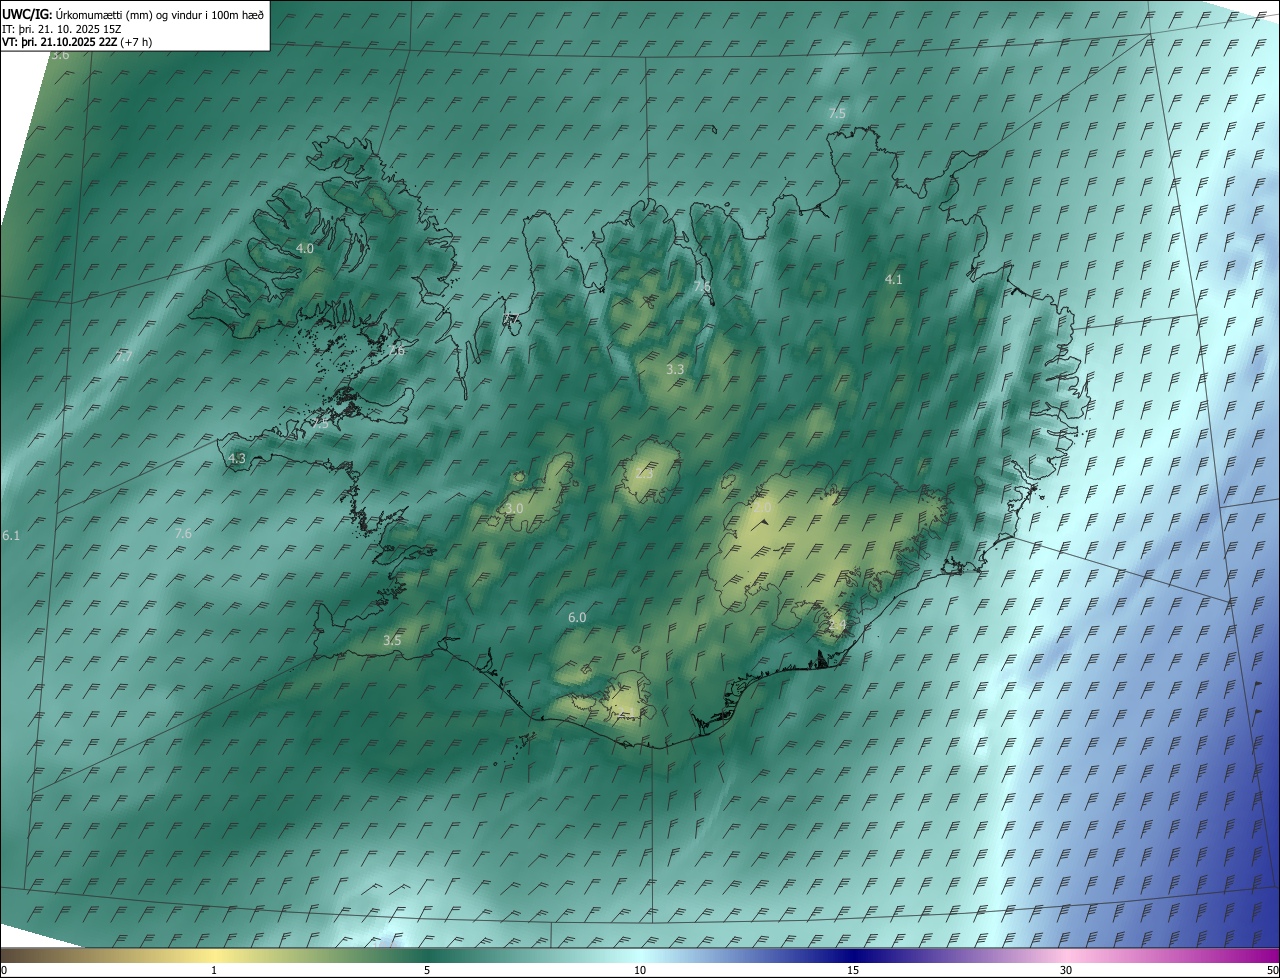Viewport: 1280px width, 978px height.
Task: Click the 50 tick label on the color scale
Action: (x=1272, y=970)
